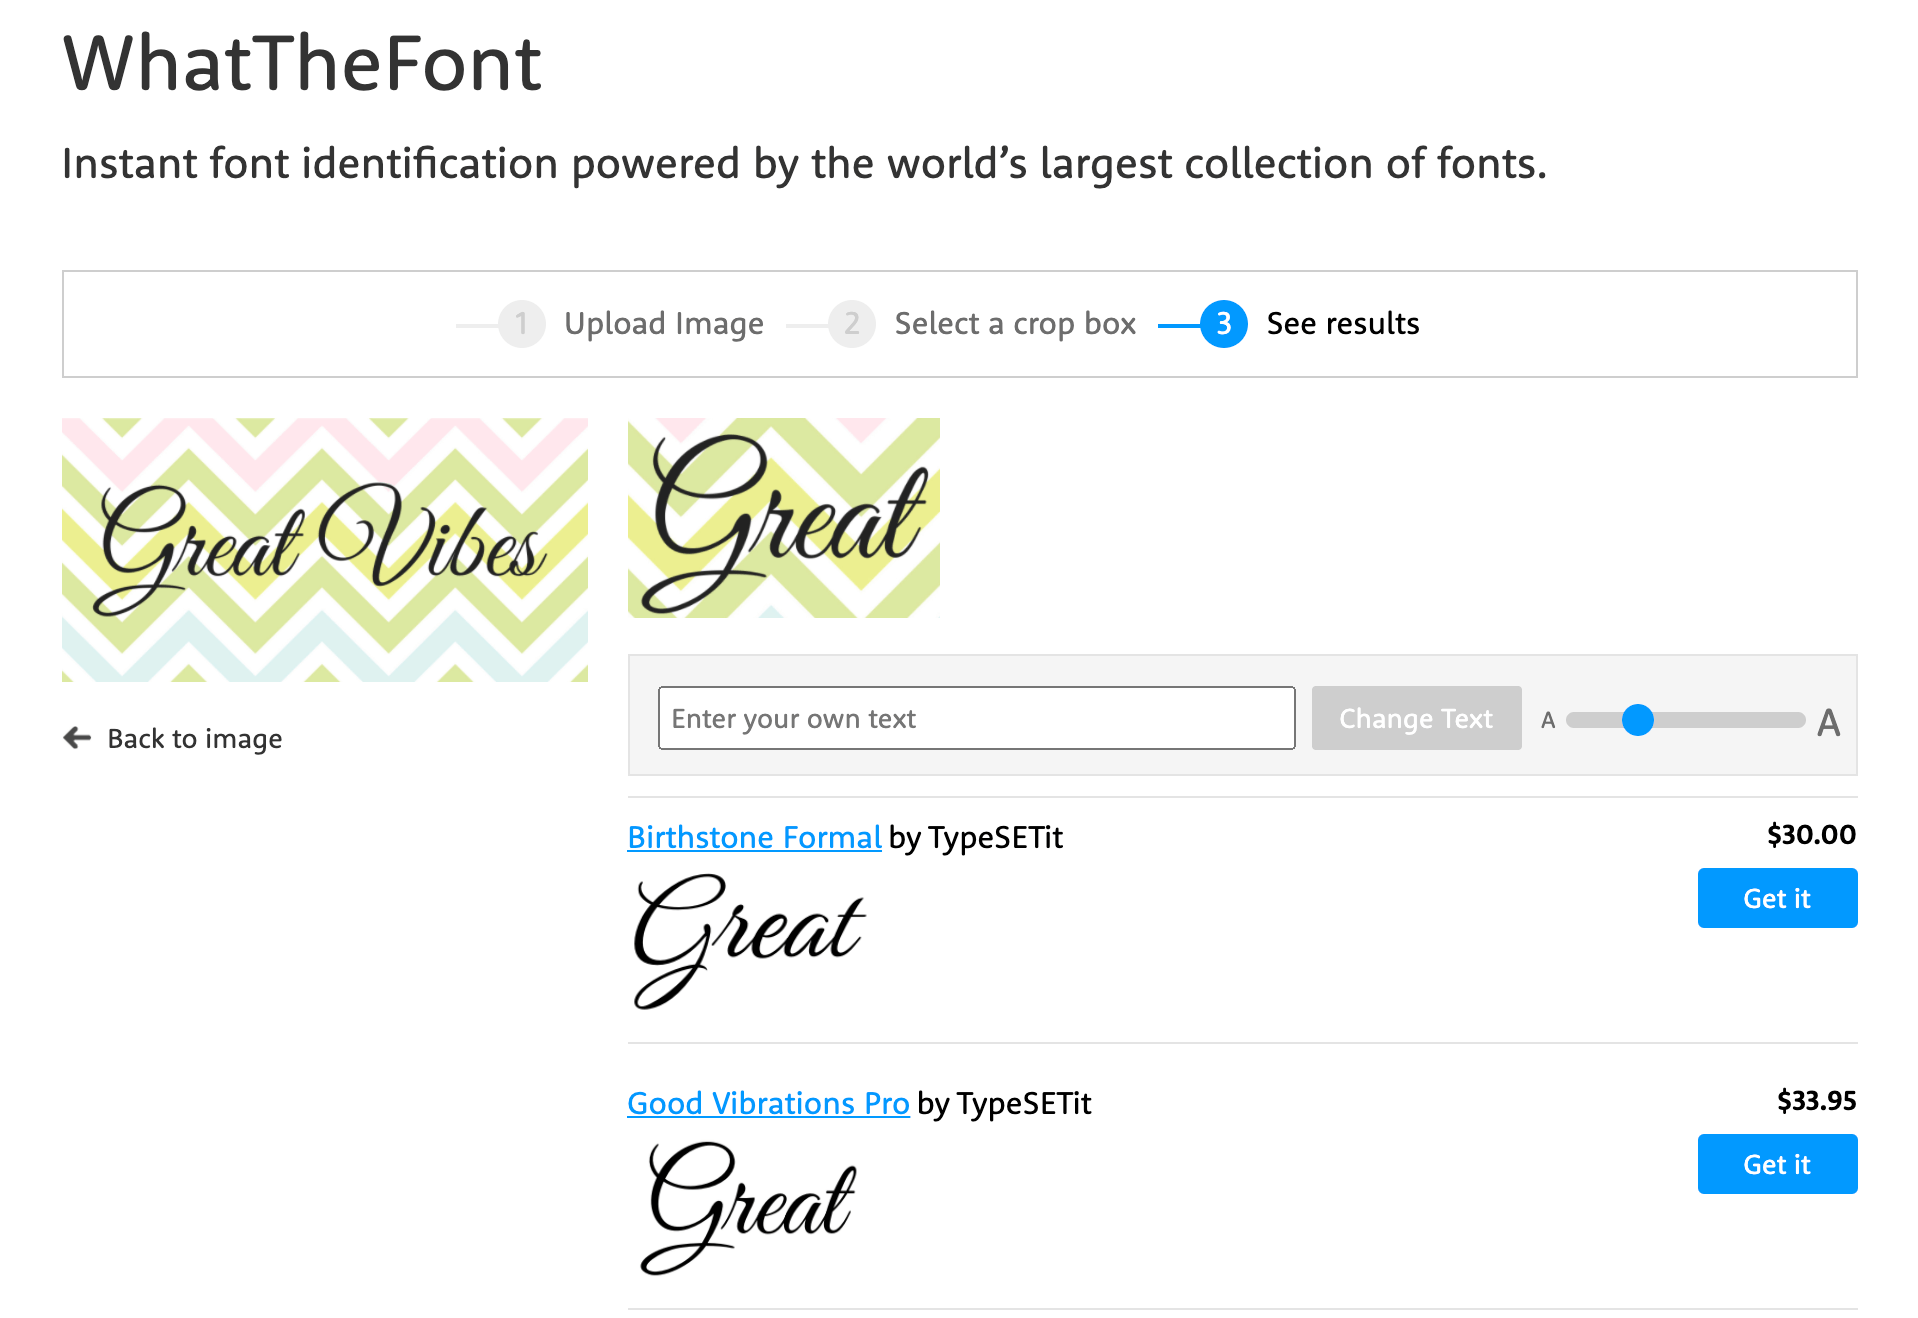Image resolution: width=1918 pixels, height=1318 pixels.
Task: Select Back to image
Action: (192, 738)
